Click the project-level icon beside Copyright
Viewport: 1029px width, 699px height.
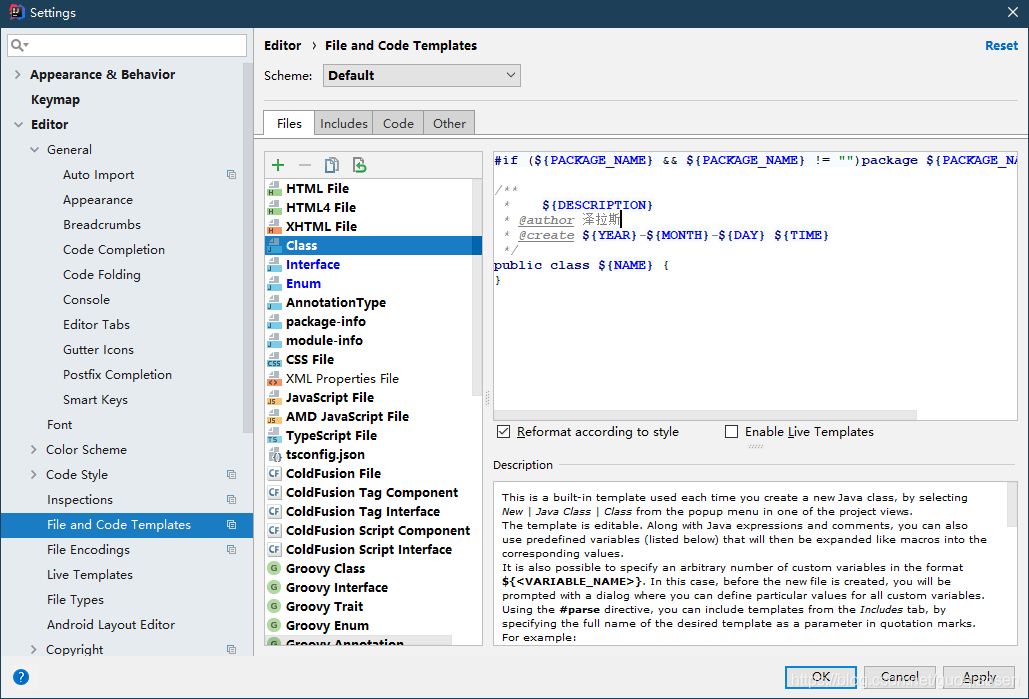point(231,649)
